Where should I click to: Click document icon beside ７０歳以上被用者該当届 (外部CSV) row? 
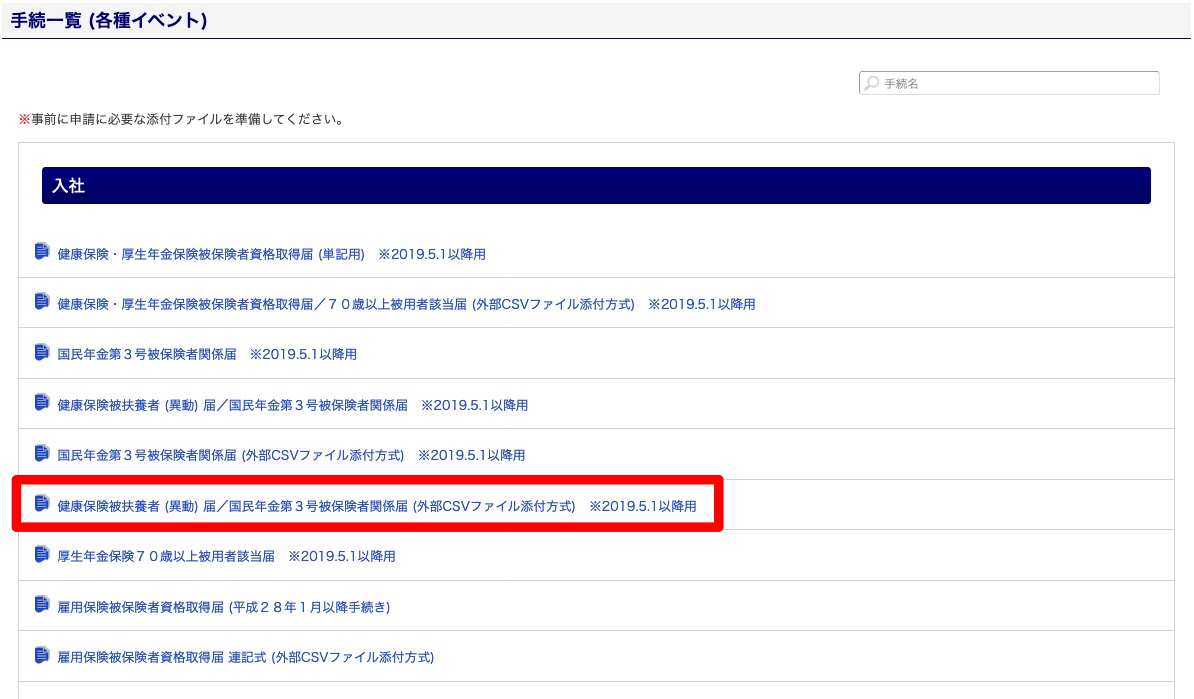click(x=42, y=302)
